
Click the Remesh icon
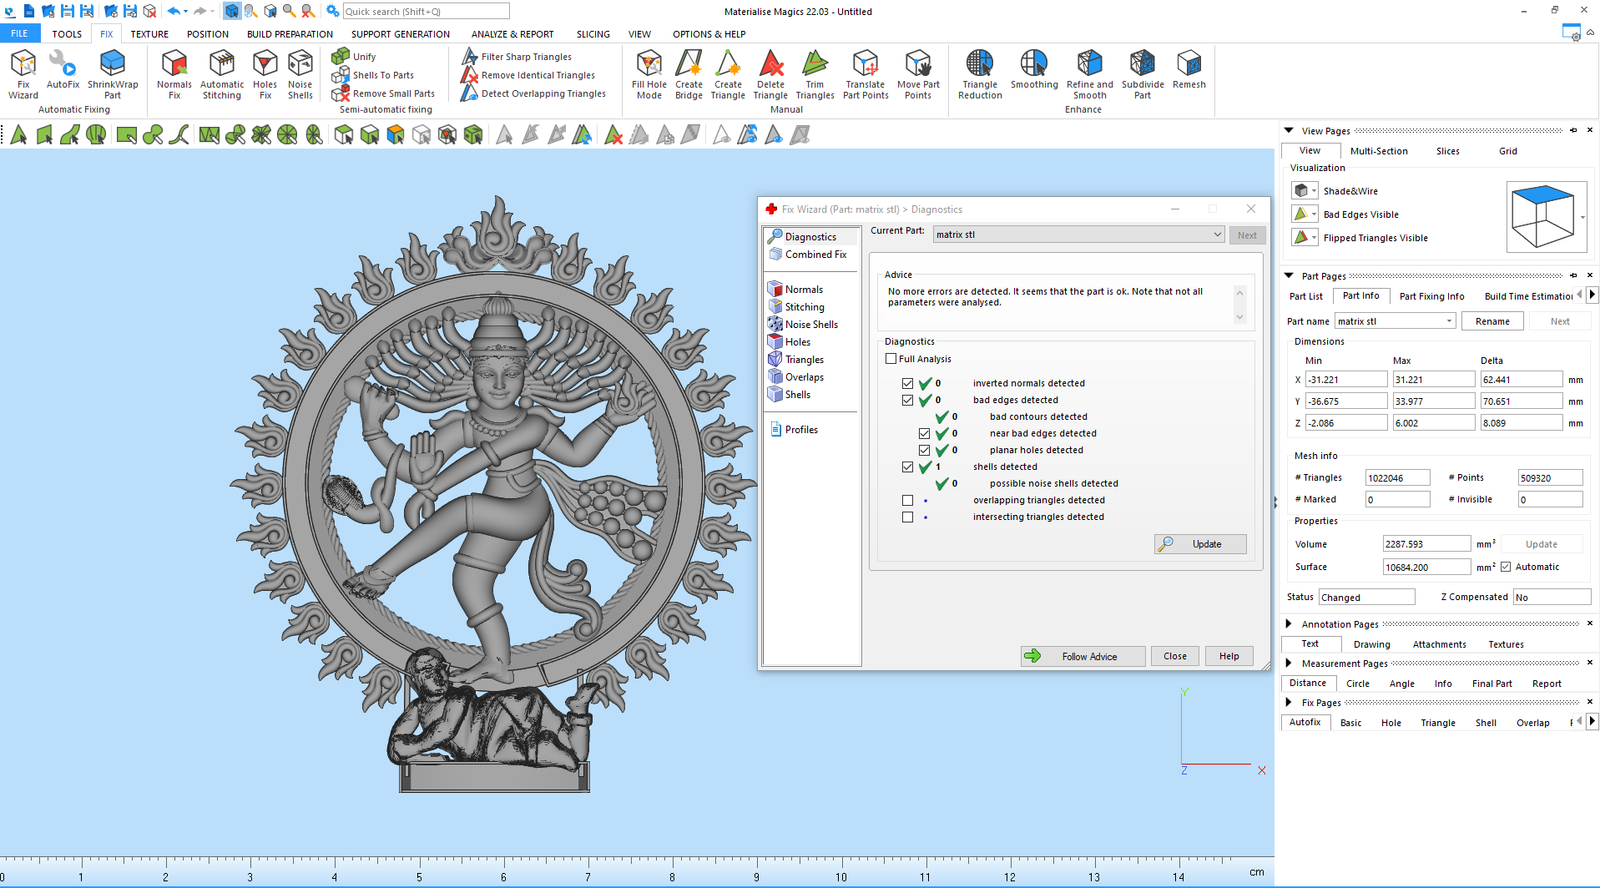click(1189, 70)
